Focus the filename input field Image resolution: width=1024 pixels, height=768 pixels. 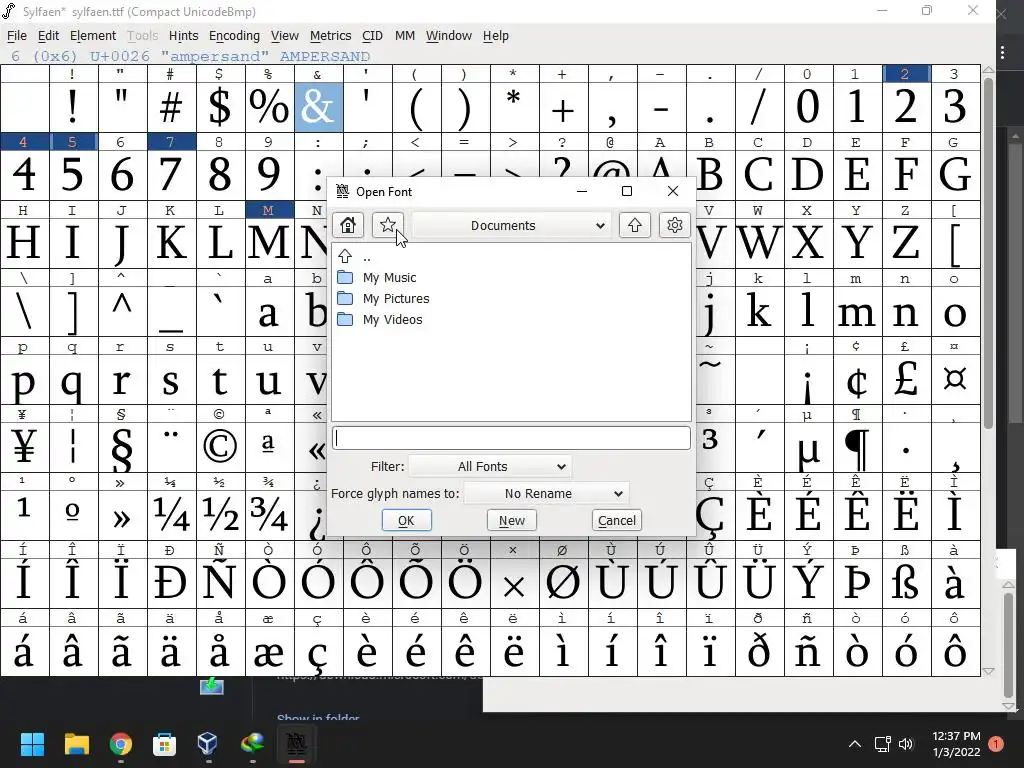[x=511, y=438]
